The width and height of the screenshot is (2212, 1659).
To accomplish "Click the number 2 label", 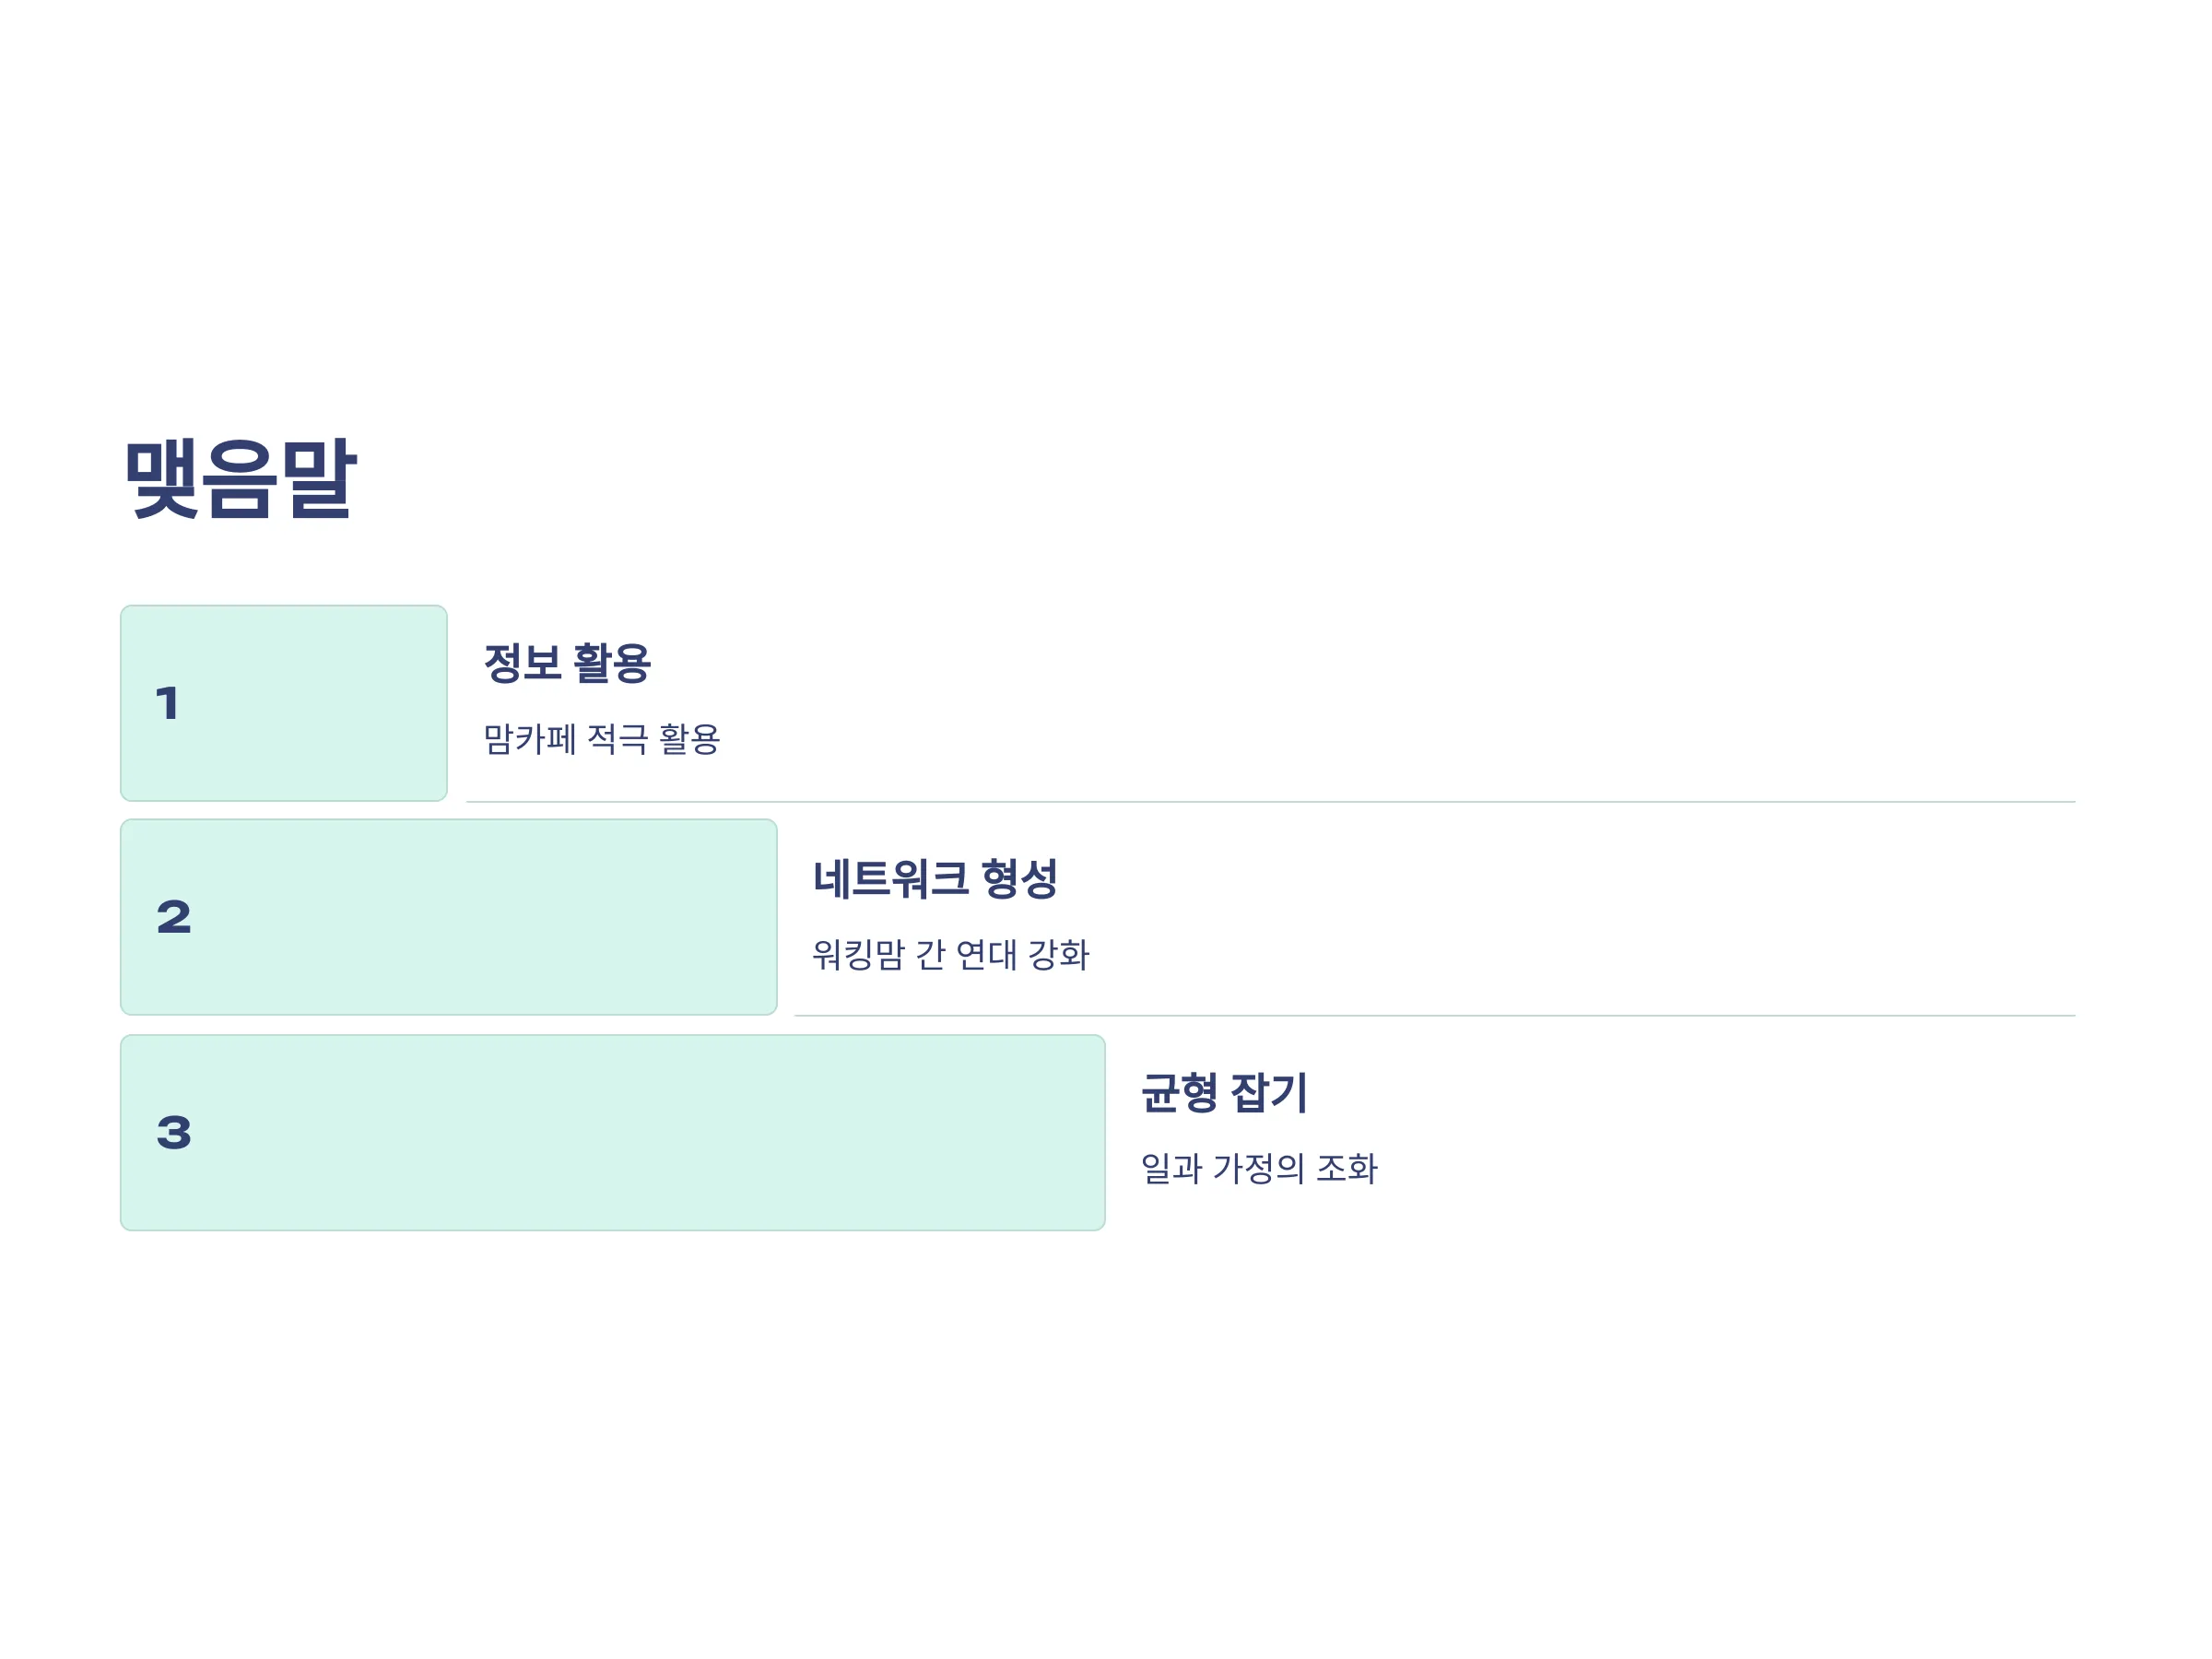I will (x=174, y=918).
